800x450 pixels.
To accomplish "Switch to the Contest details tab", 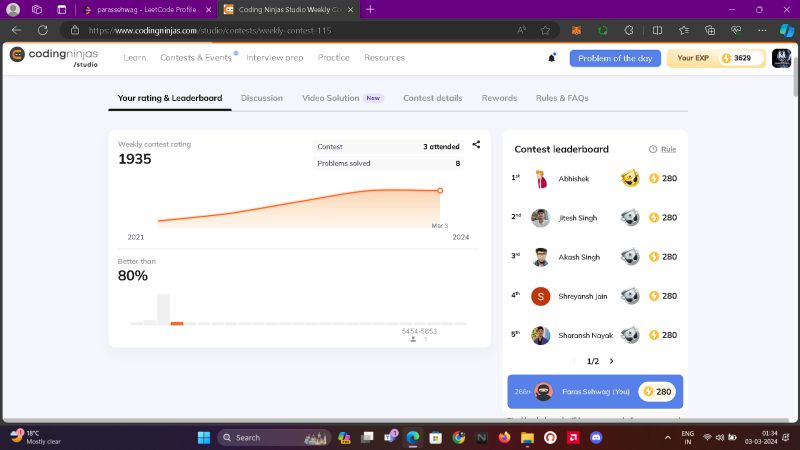I will [433, 98].
